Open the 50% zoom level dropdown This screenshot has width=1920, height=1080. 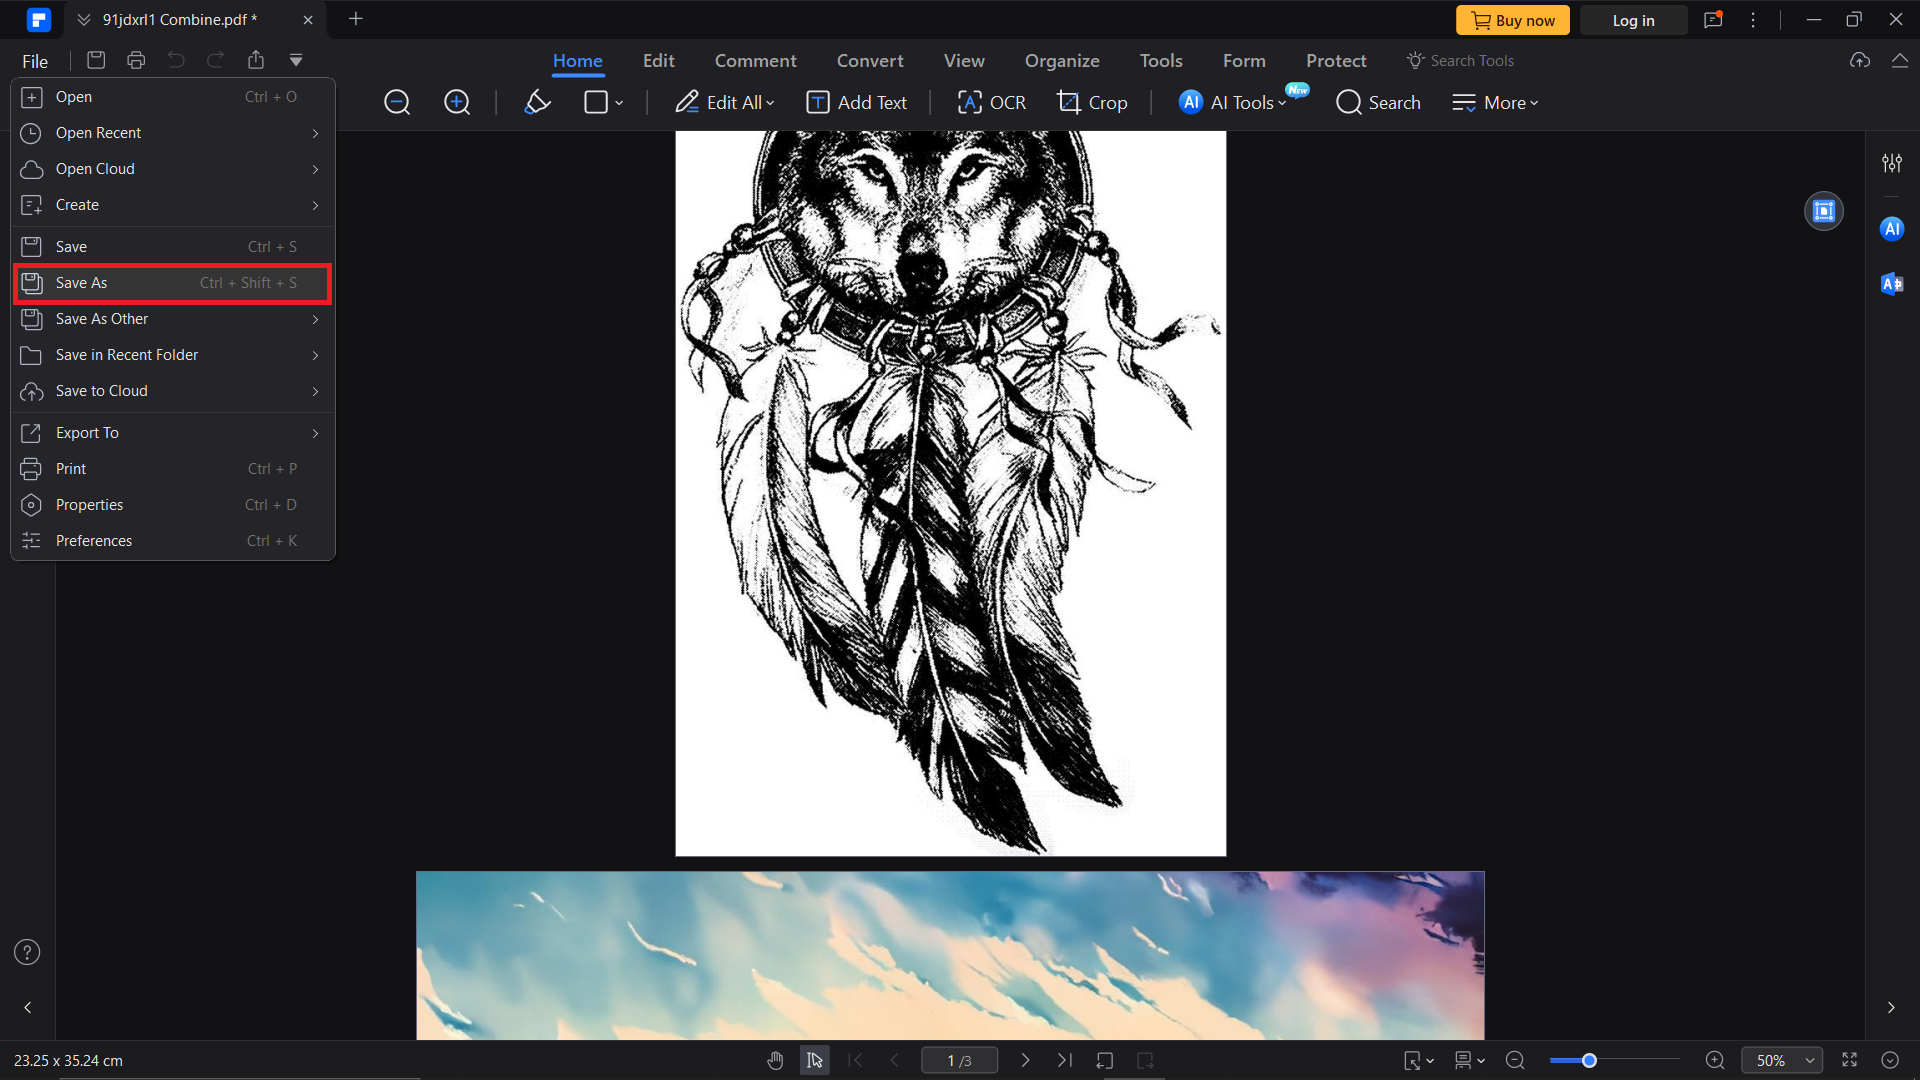pos(1782,1060)
